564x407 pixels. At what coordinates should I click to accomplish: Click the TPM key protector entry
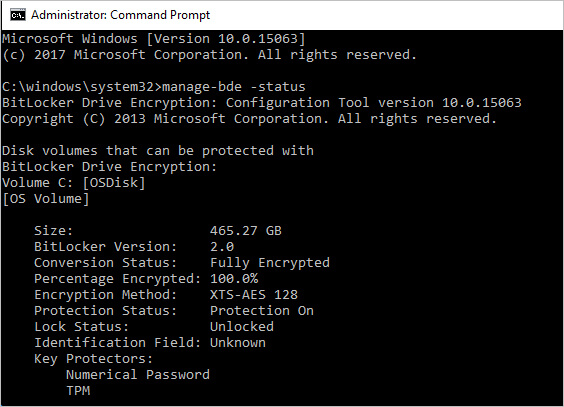pyautogui.click(x=78, y=390)
